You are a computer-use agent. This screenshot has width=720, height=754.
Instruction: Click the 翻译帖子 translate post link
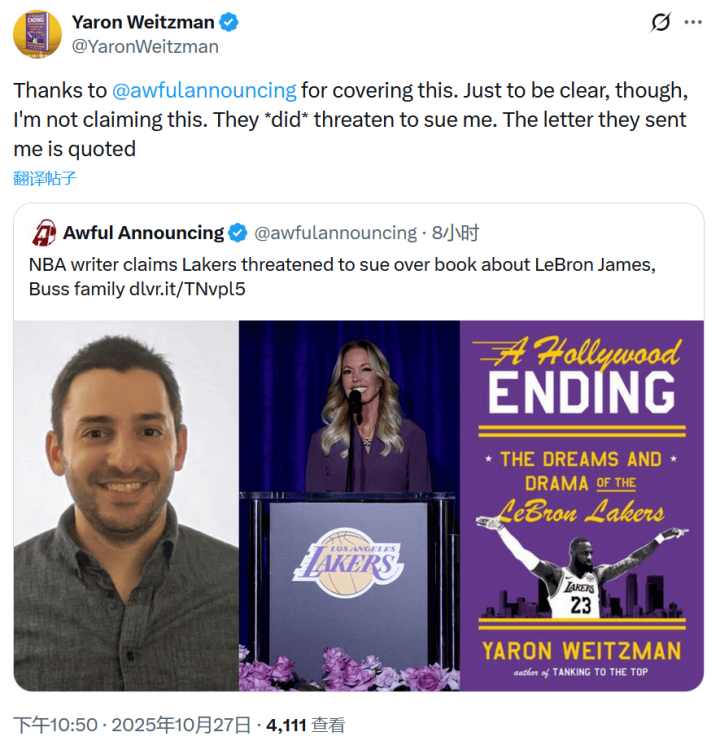coord(45,178)
